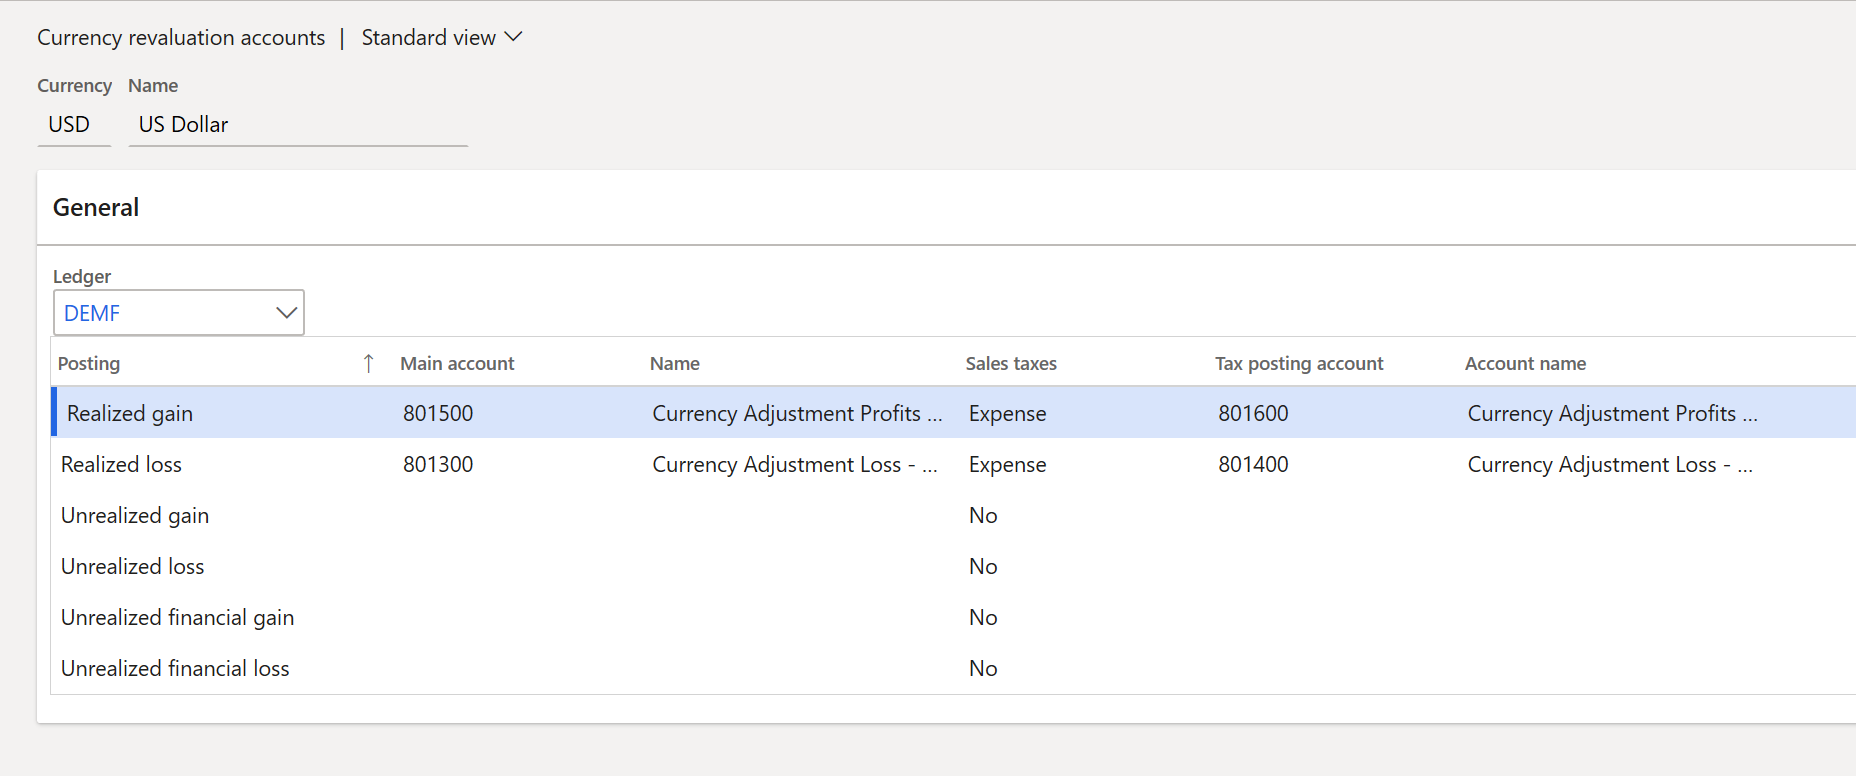Click the Currency revaluation accounts title
Screen dimensions: 1856x776
181,38
